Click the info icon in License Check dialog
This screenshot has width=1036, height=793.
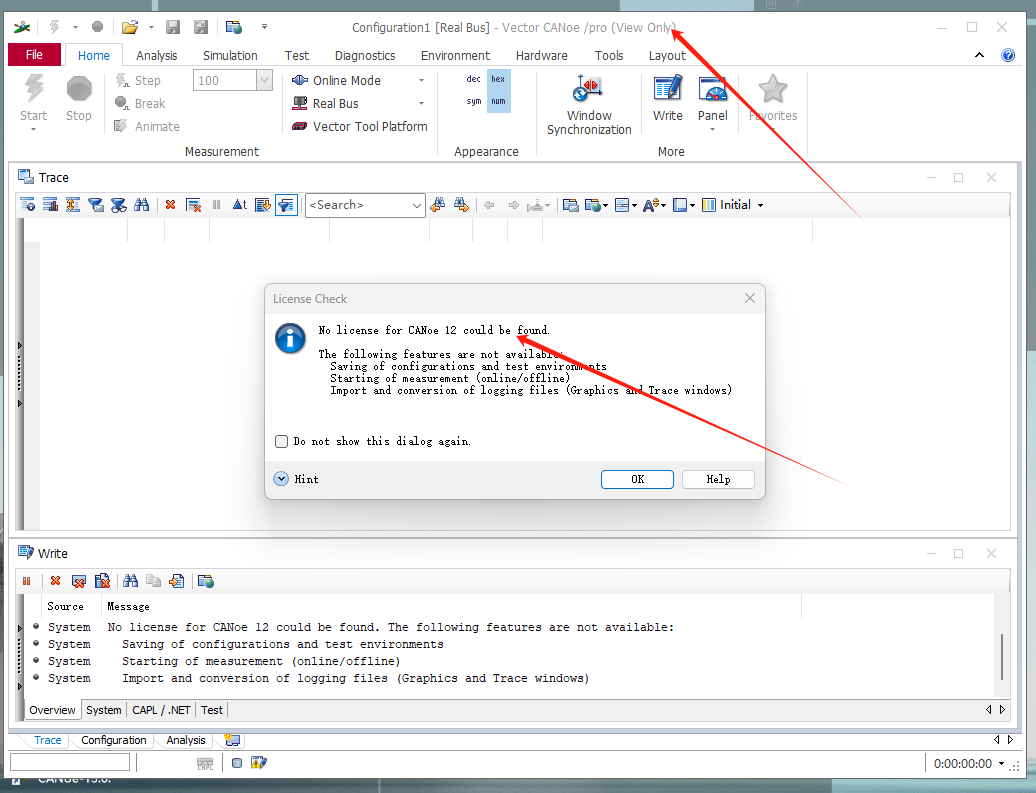290,338
